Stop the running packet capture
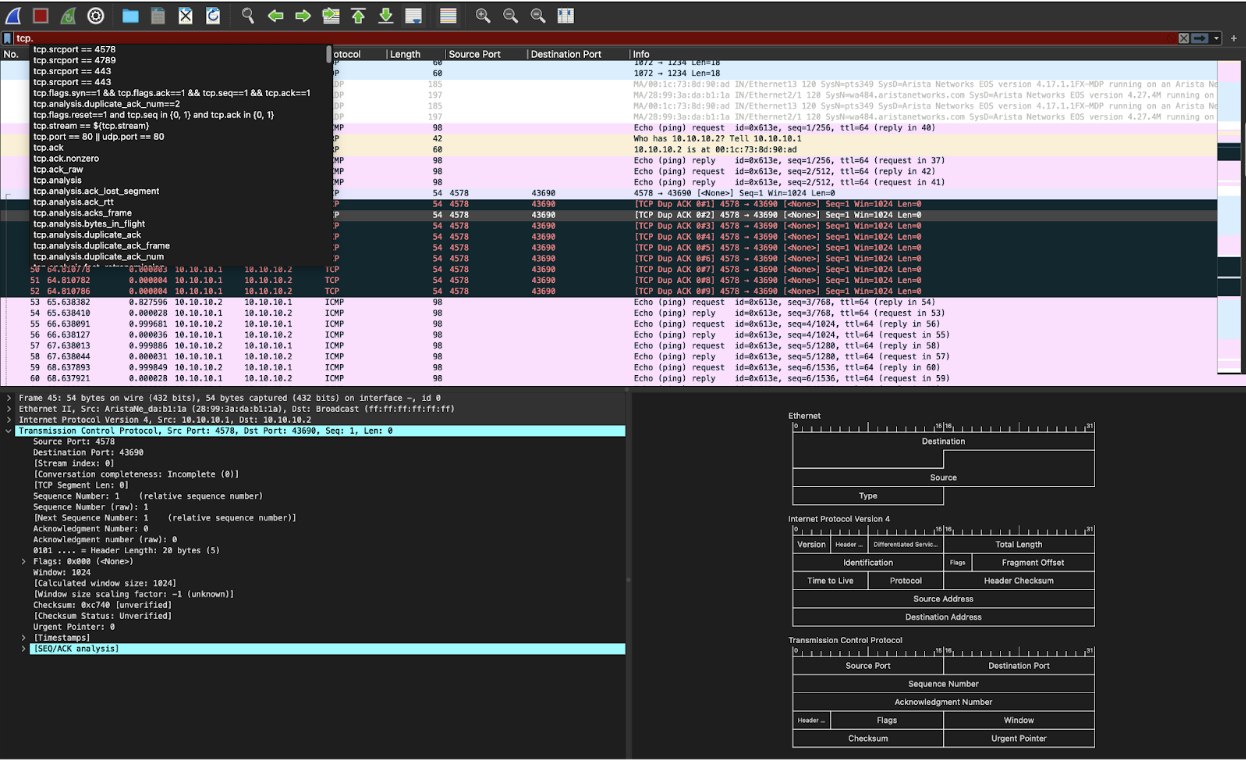 tap(39, 16)
